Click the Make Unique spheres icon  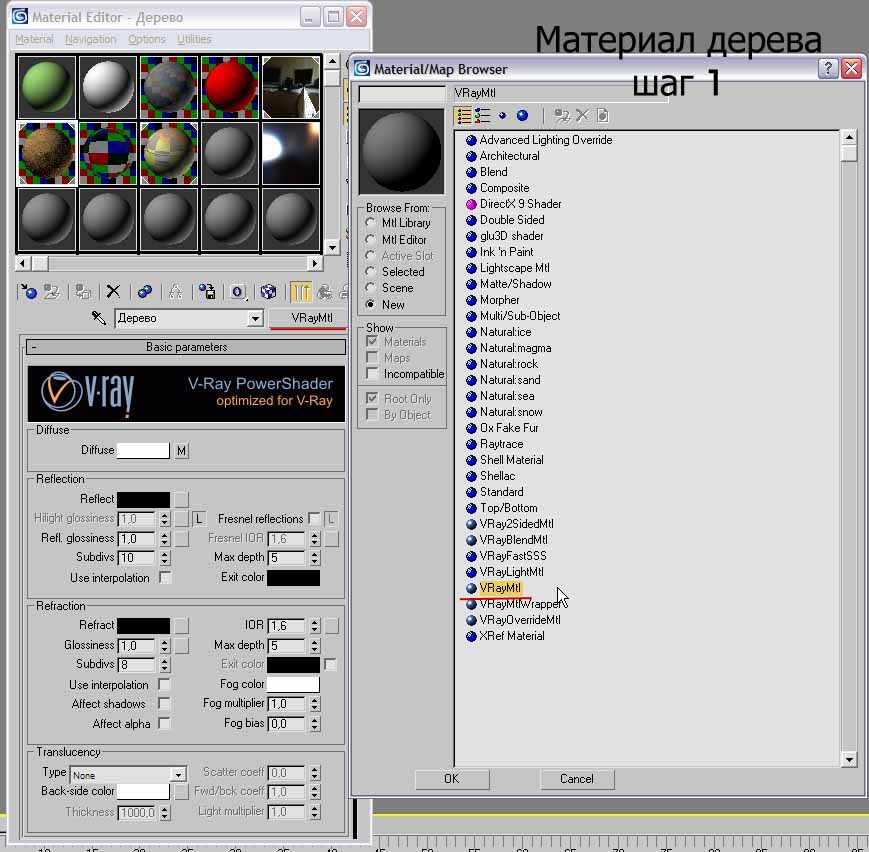coord(145,292)
